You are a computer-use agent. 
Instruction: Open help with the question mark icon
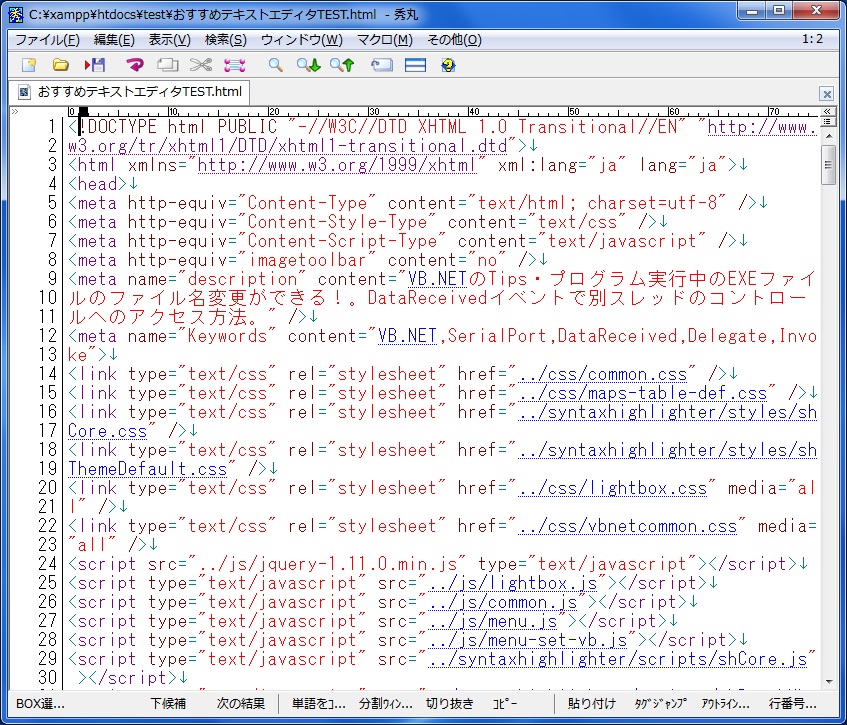click(448, 65)
